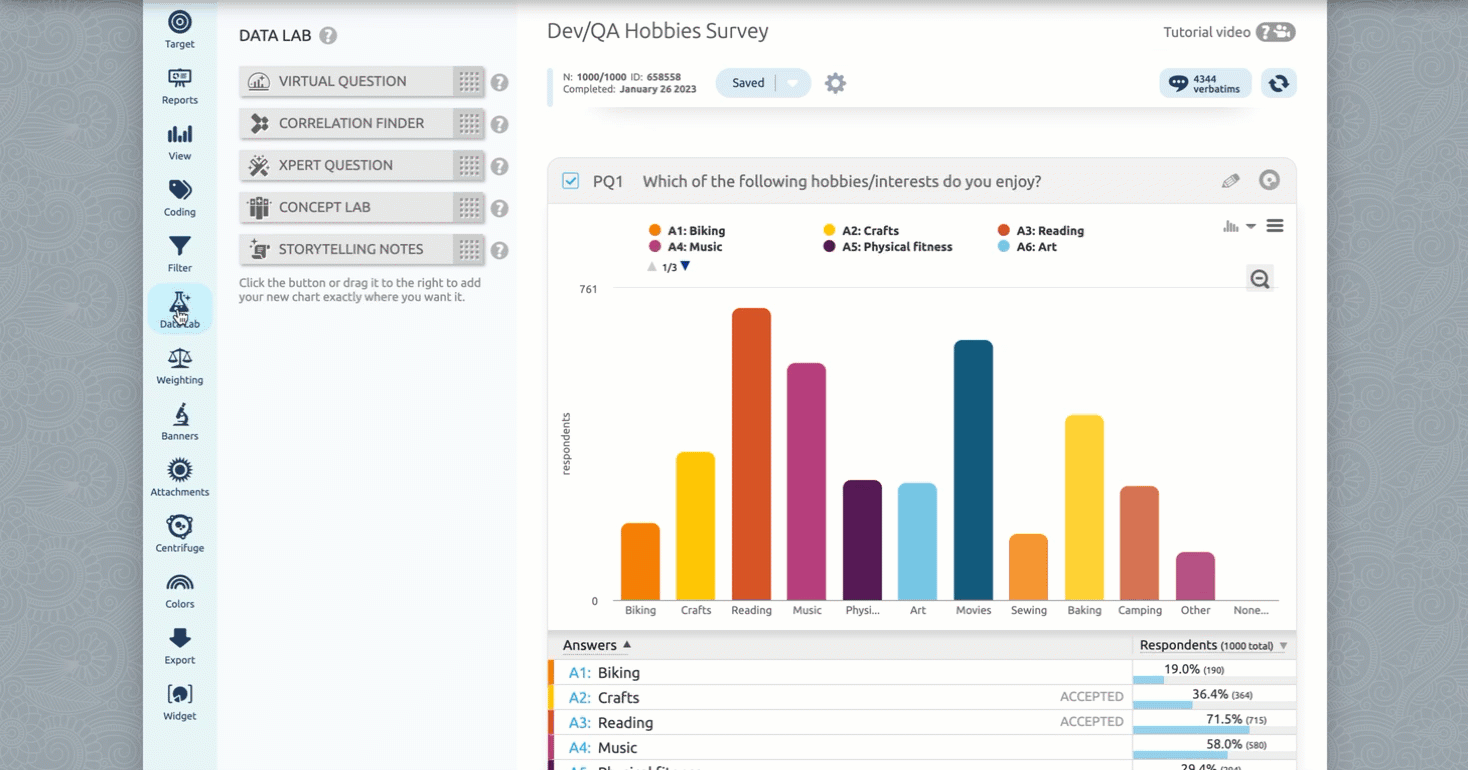
Task: Edit PQ1 question with pencil icon
Action: click(x=1230, y=181)
